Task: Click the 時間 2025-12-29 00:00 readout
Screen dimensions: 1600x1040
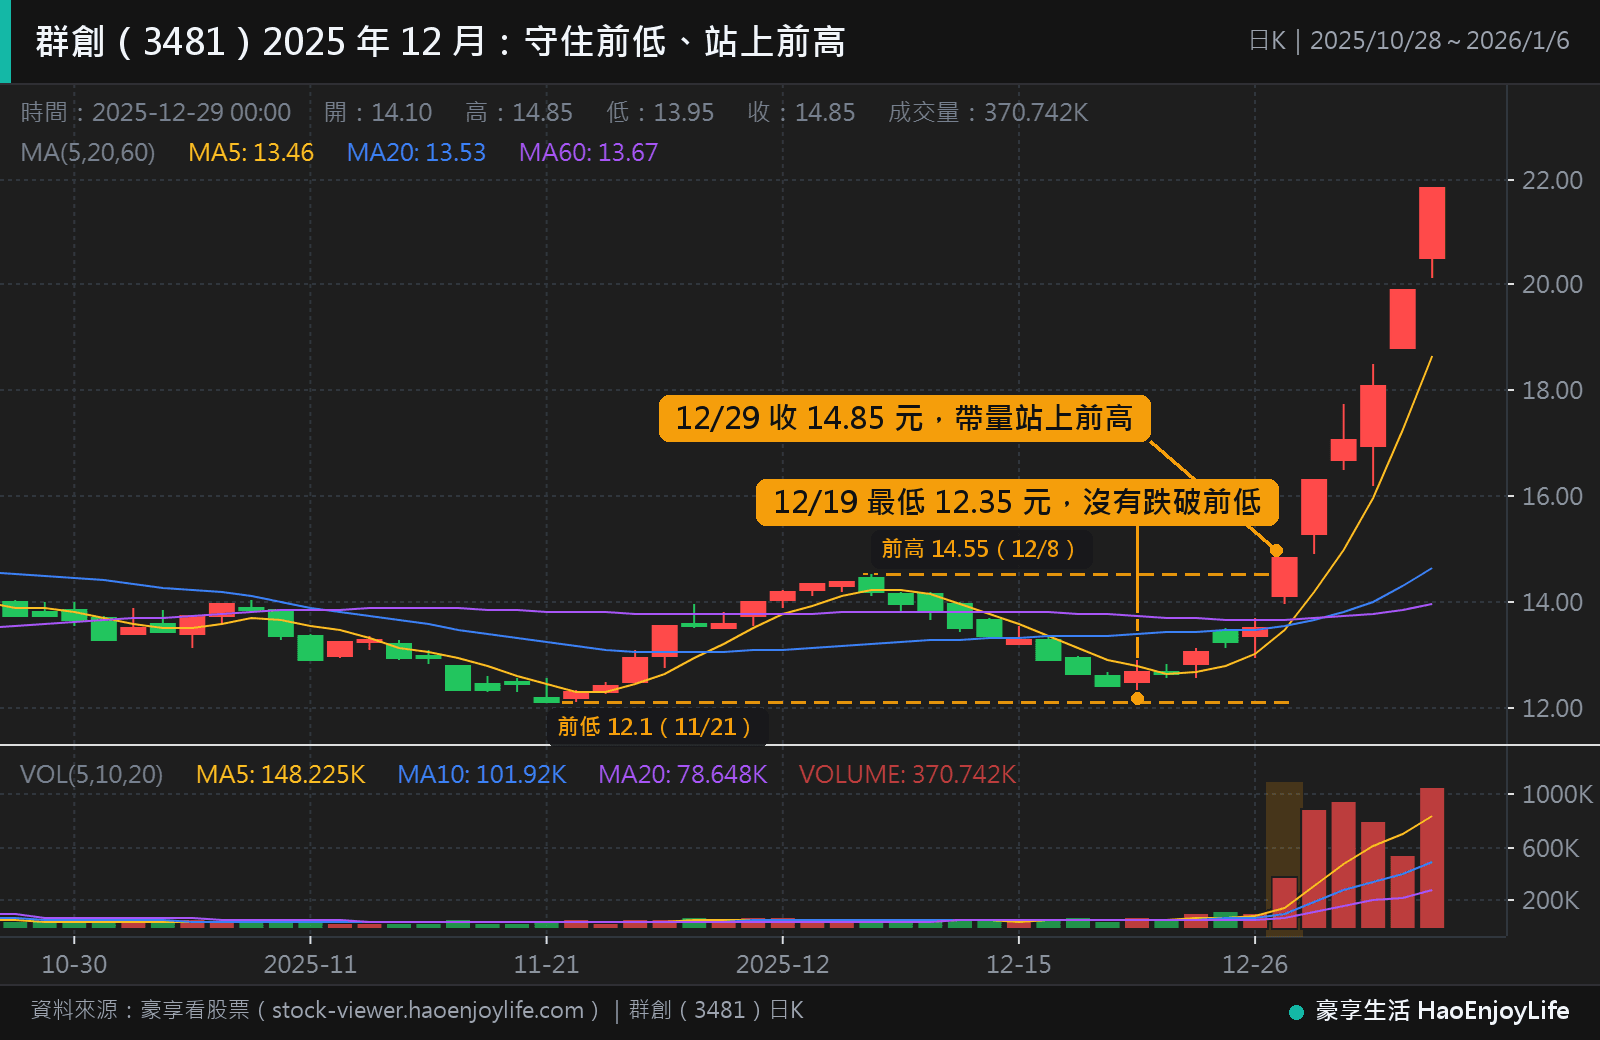Action: click(x=156, y=112)
